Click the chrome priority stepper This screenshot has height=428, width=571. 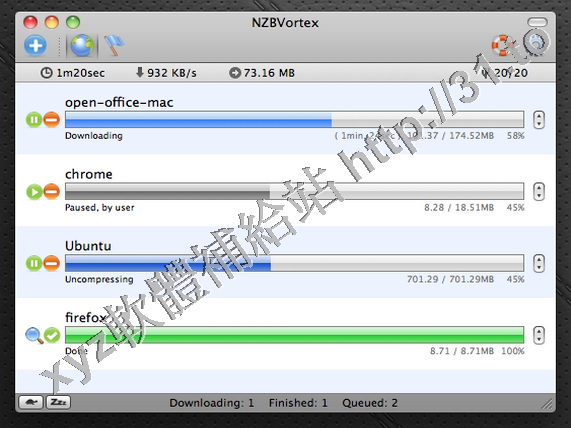(x=539, y=191)
